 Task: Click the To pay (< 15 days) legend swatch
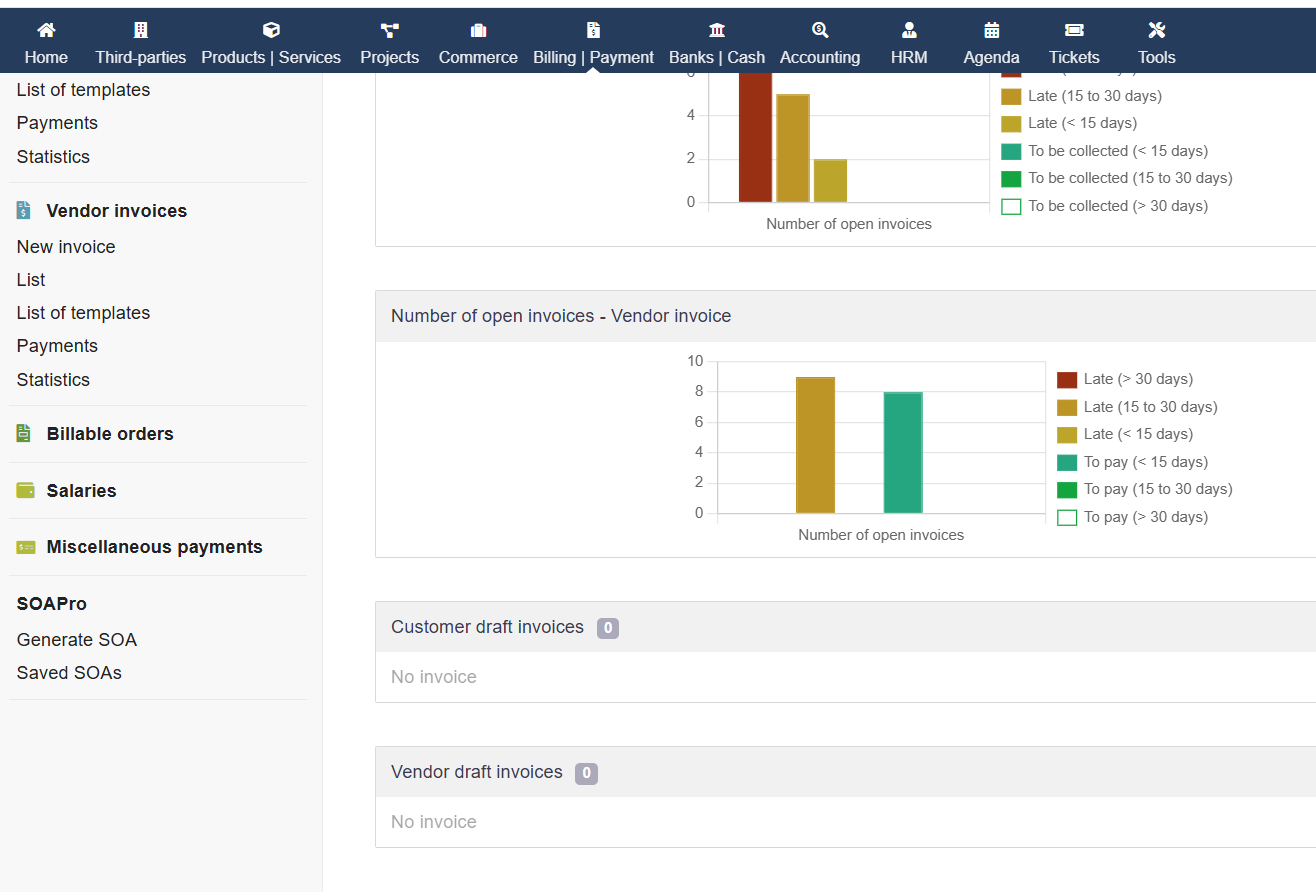1067,462
